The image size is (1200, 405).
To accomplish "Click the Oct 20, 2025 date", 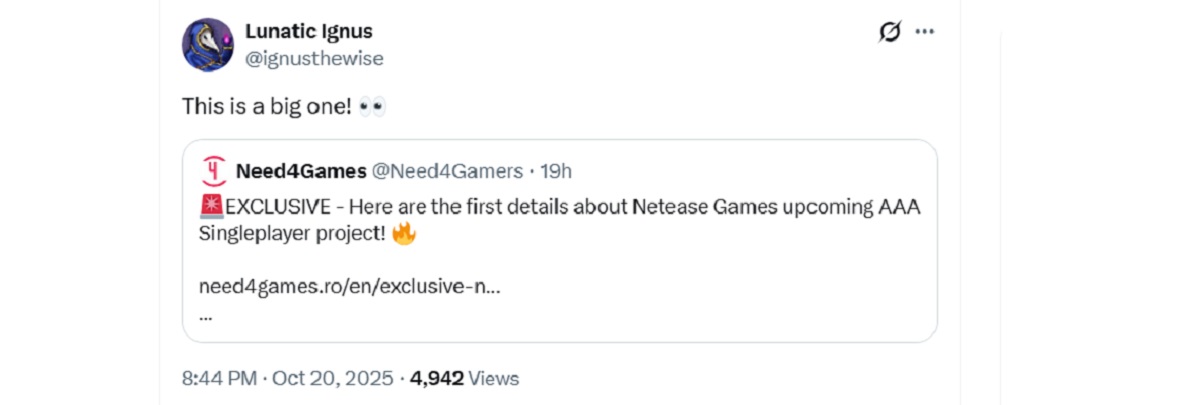I will tap(333, 378).
